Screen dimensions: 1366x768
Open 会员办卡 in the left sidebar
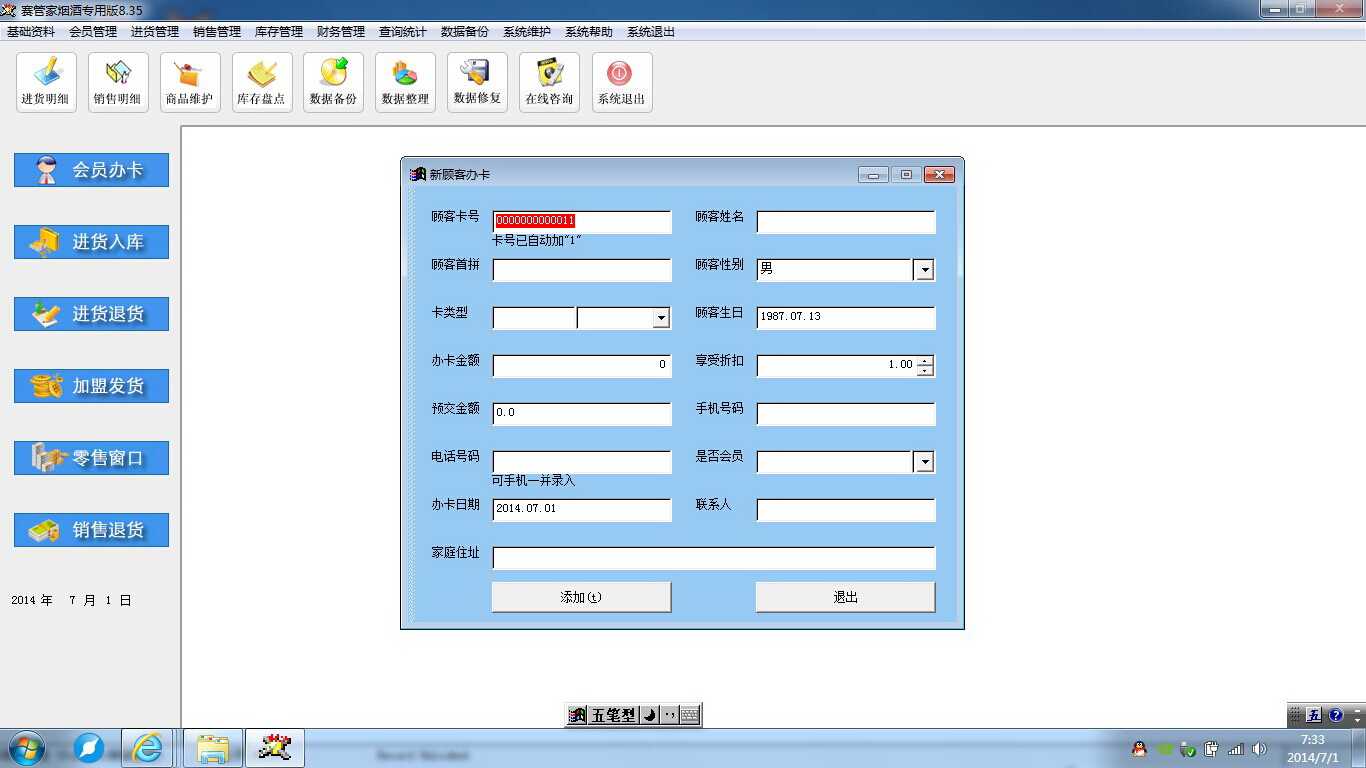coord(91,170)
